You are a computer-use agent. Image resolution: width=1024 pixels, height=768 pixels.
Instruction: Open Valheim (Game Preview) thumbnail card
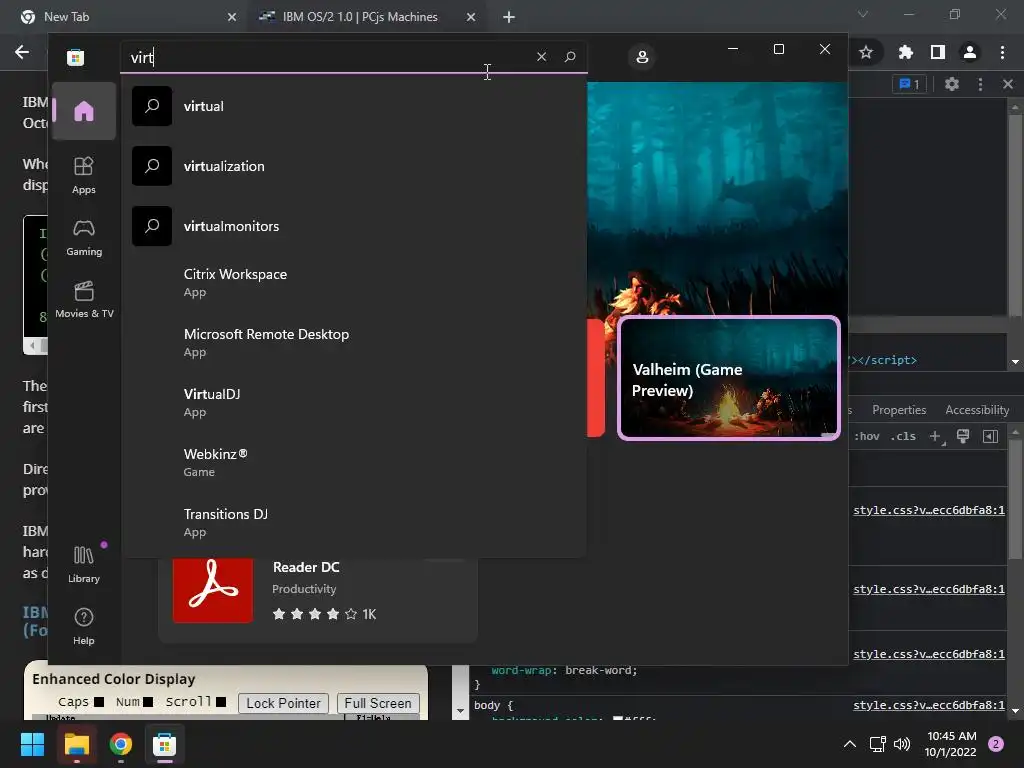pyautogui.click(x=729, y=378)
